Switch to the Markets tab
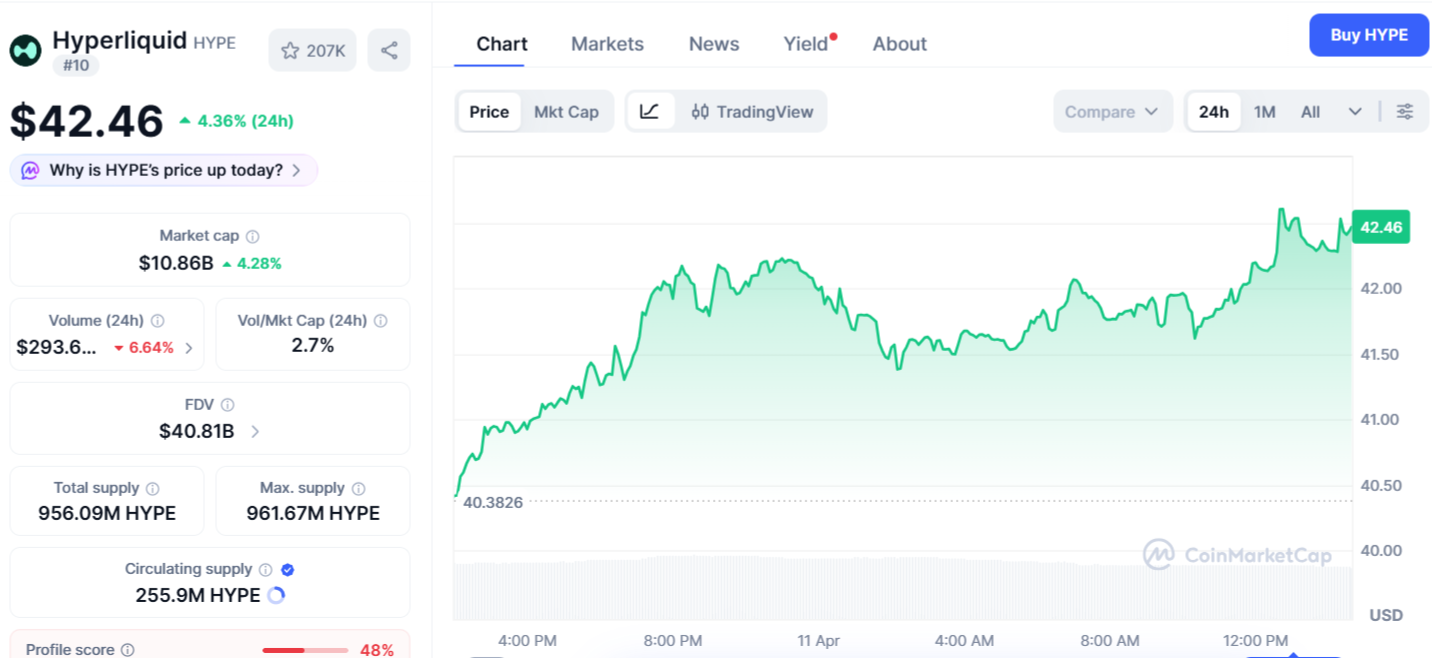Image resolution: width=1432 pixels, height=658 pixels. [x=607, y=43]
